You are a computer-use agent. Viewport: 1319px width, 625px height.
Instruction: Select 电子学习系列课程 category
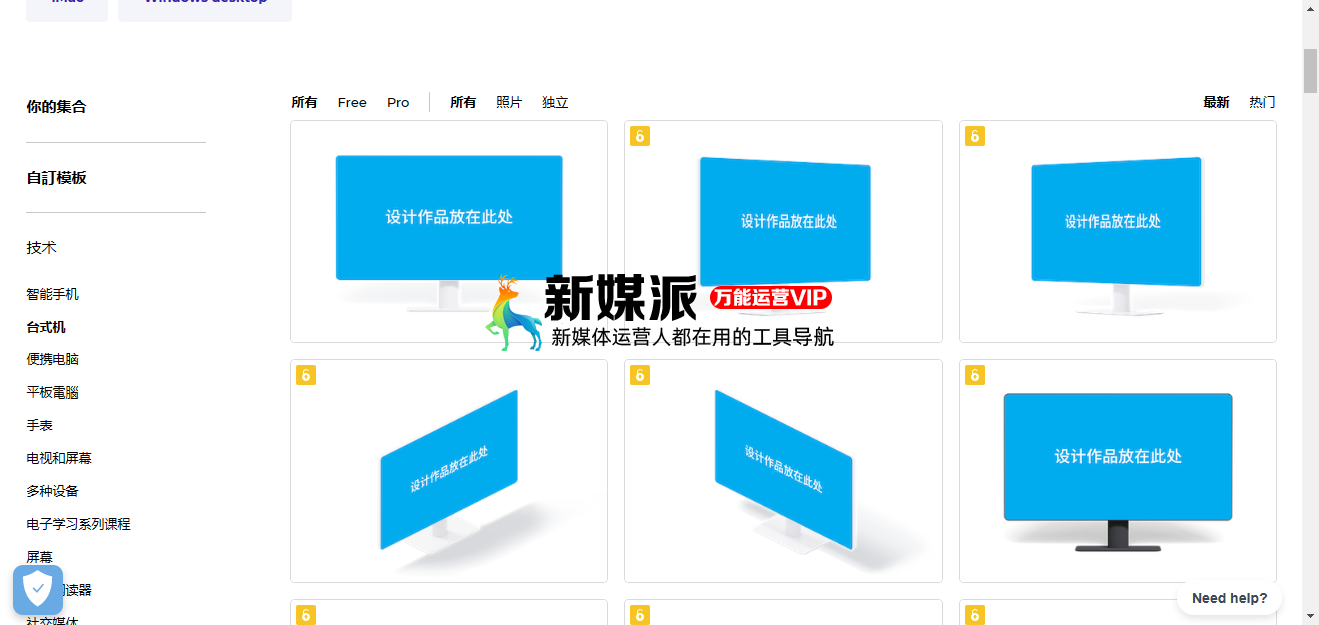78,524
